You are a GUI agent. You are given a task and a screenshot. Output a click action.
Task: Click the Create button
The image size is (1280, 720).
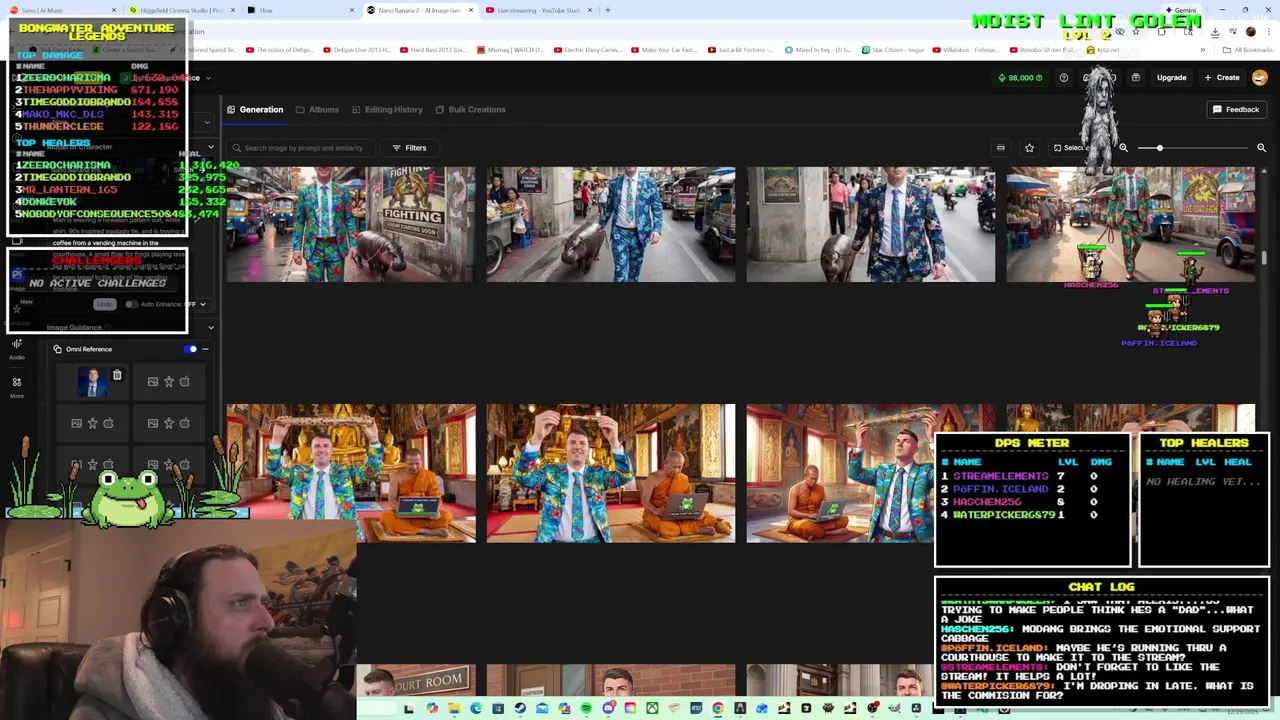point(1222,78)
